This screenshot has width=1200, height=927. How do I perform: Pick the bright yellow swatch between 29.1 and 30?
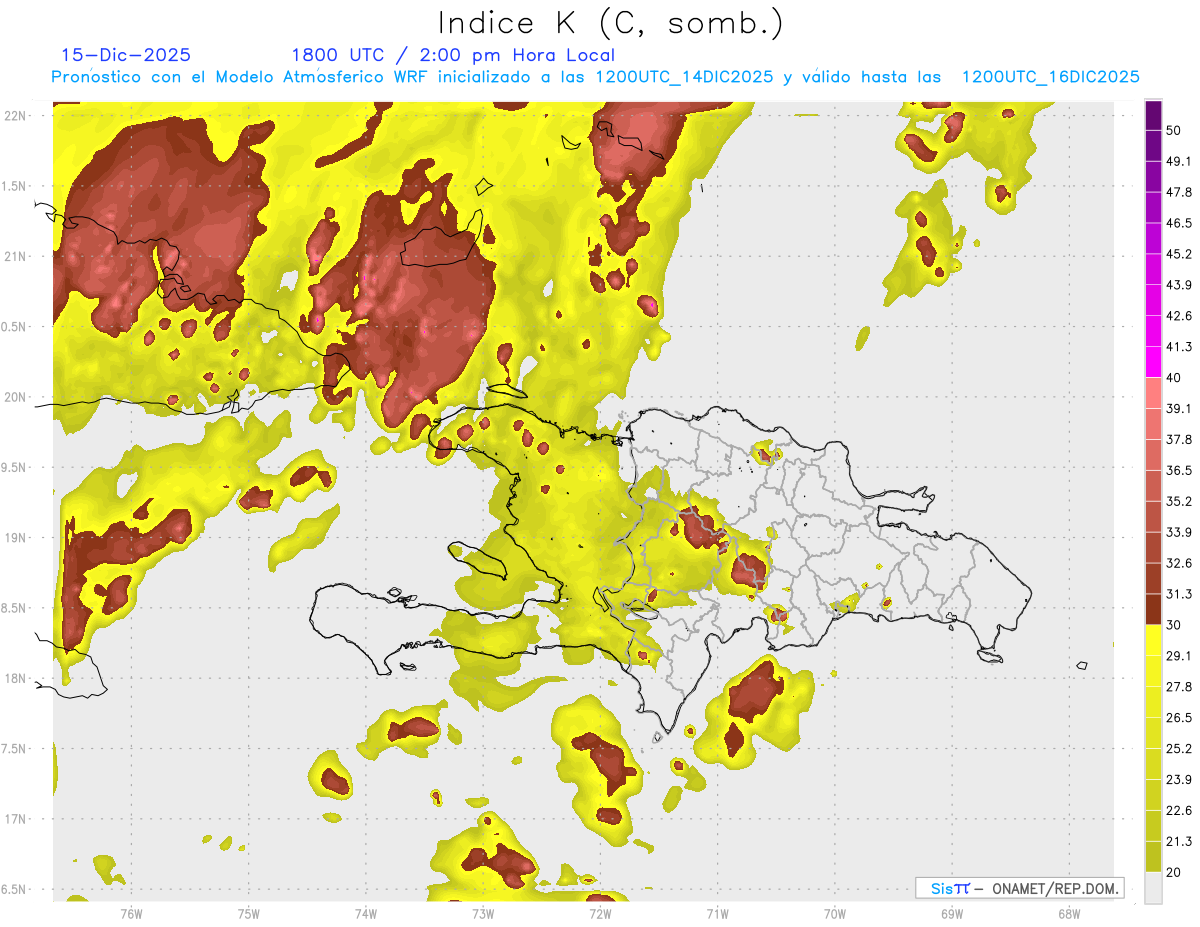[x=1153, y=641]
